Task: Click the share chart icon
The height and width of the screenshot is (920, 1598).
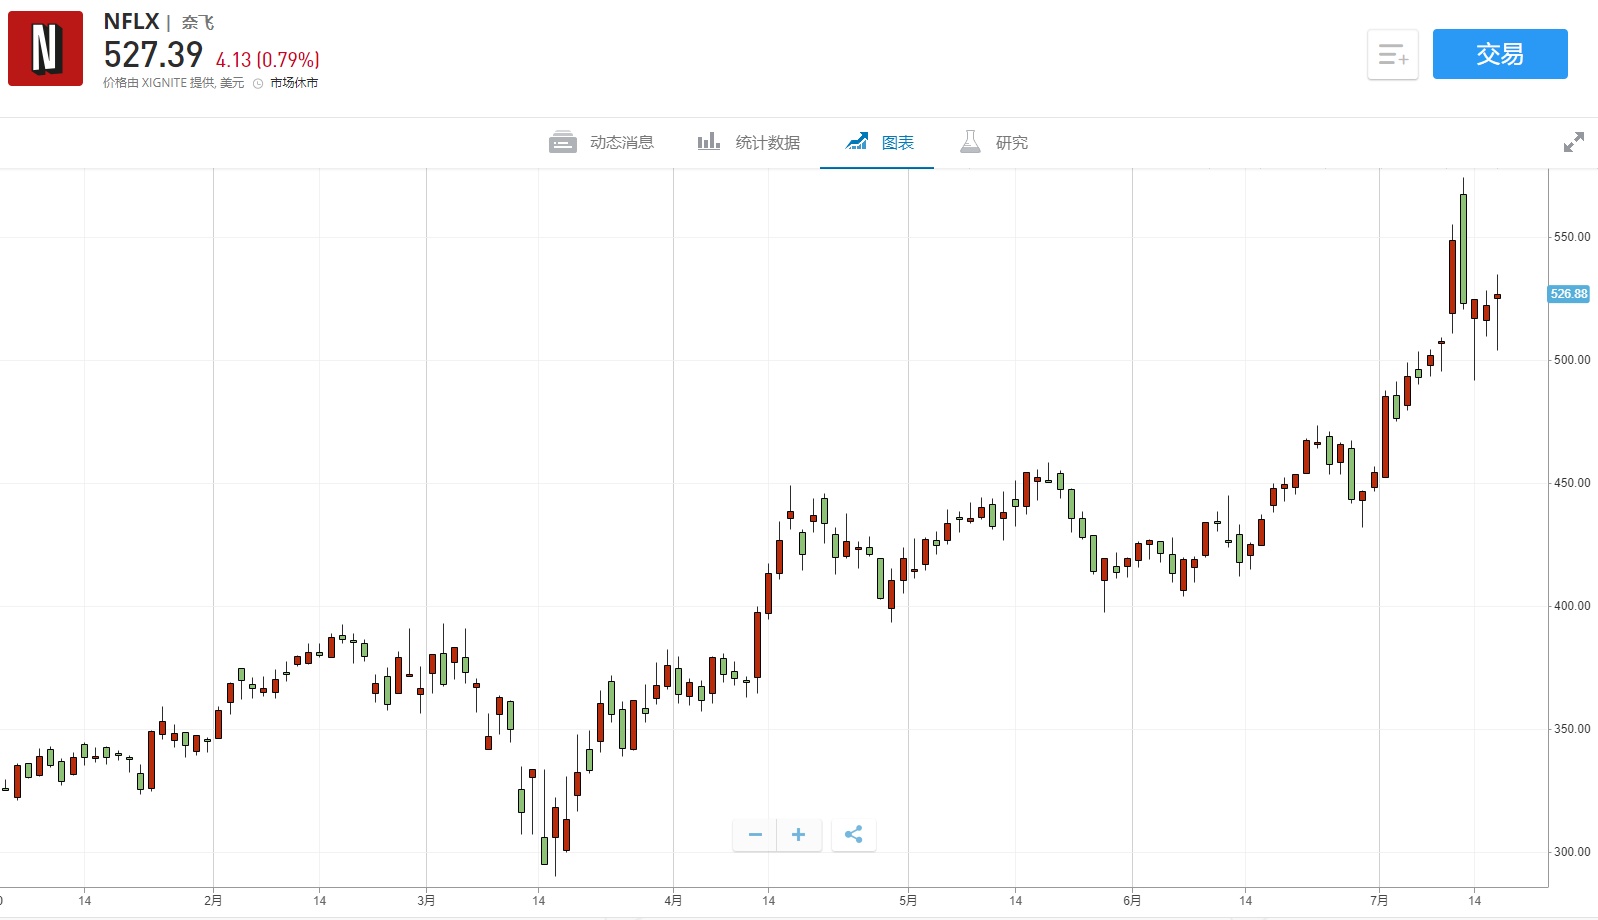Action: pyautogui.click(x=853, y=835)
